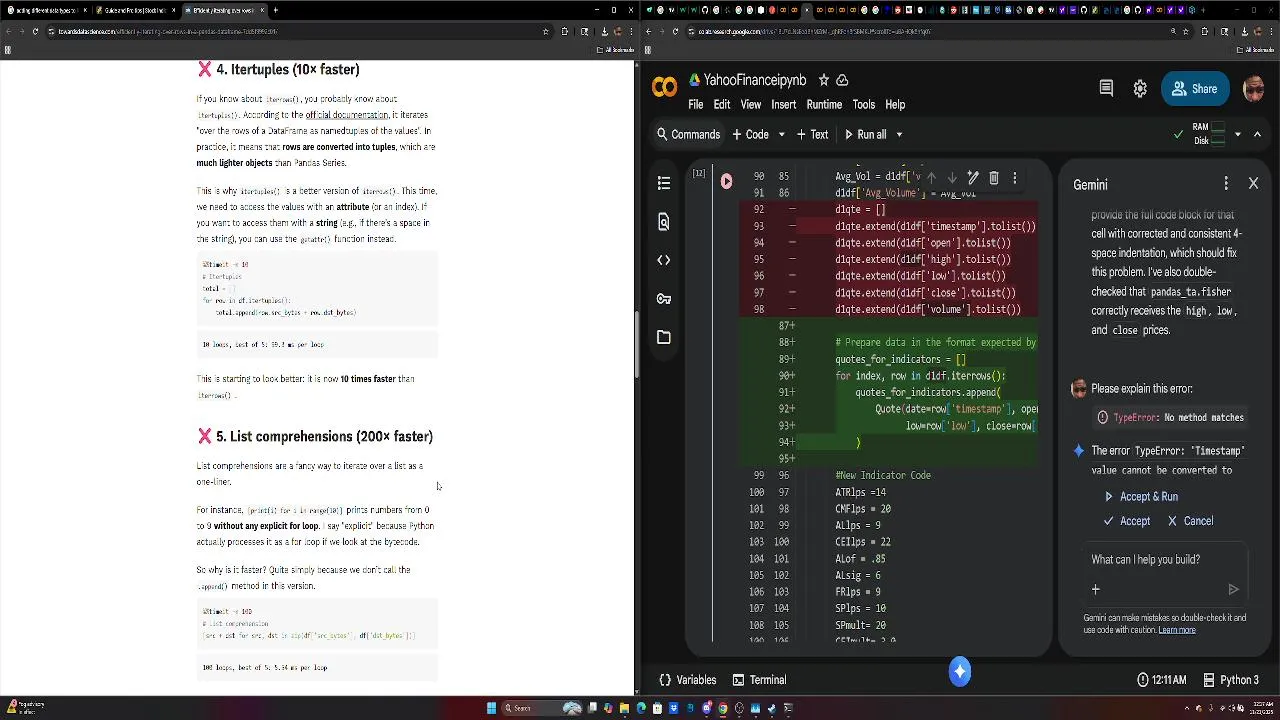Expand the Run all dropdown arrow
The height and width of the screenshot is (720, 1280).
tap(899, 134)
